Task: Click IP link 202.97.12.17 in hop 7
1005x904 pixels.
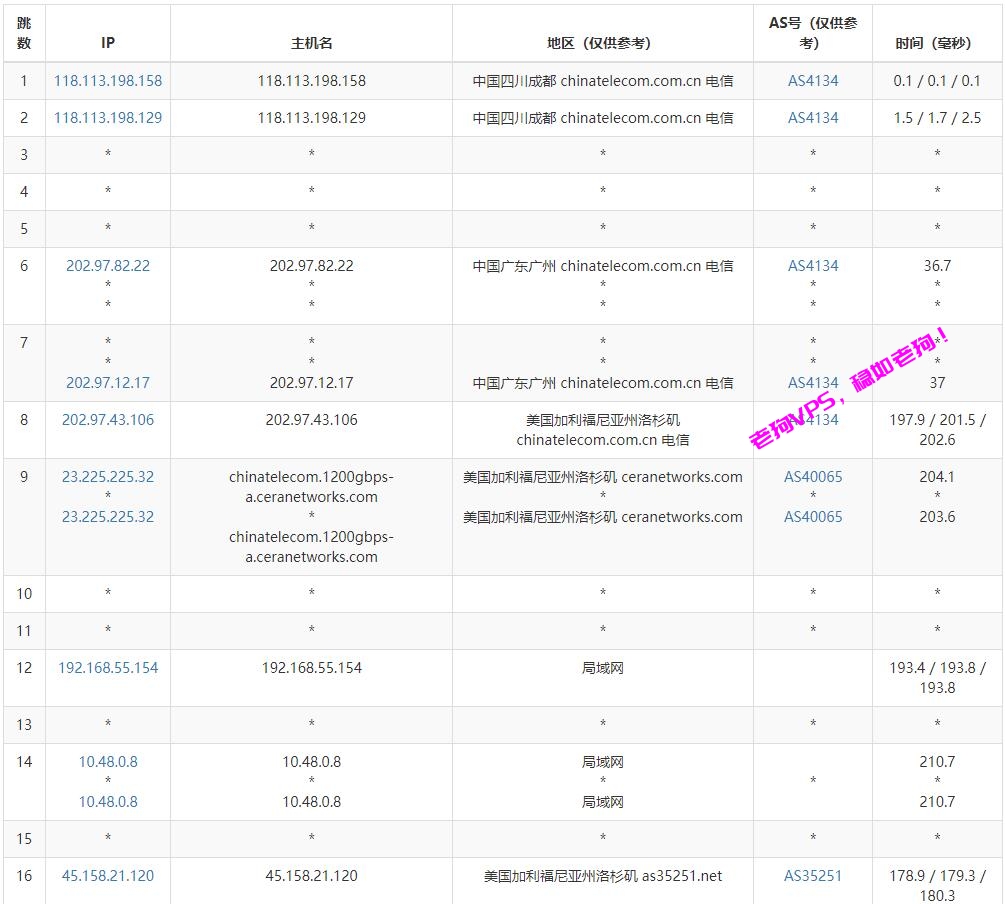Action: (x=108, y=383)
